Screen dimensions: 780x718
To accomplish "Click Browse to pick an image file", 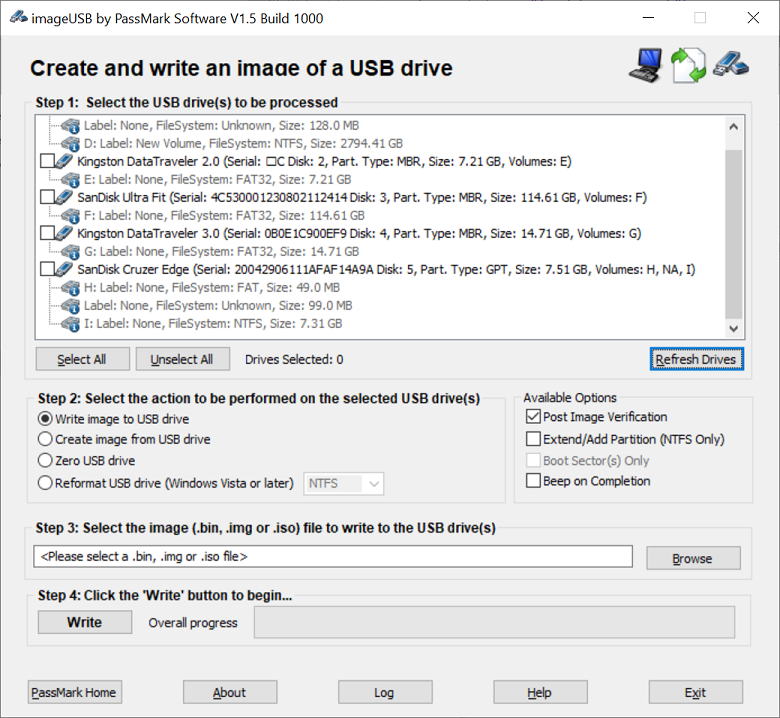I will point(692,558).
